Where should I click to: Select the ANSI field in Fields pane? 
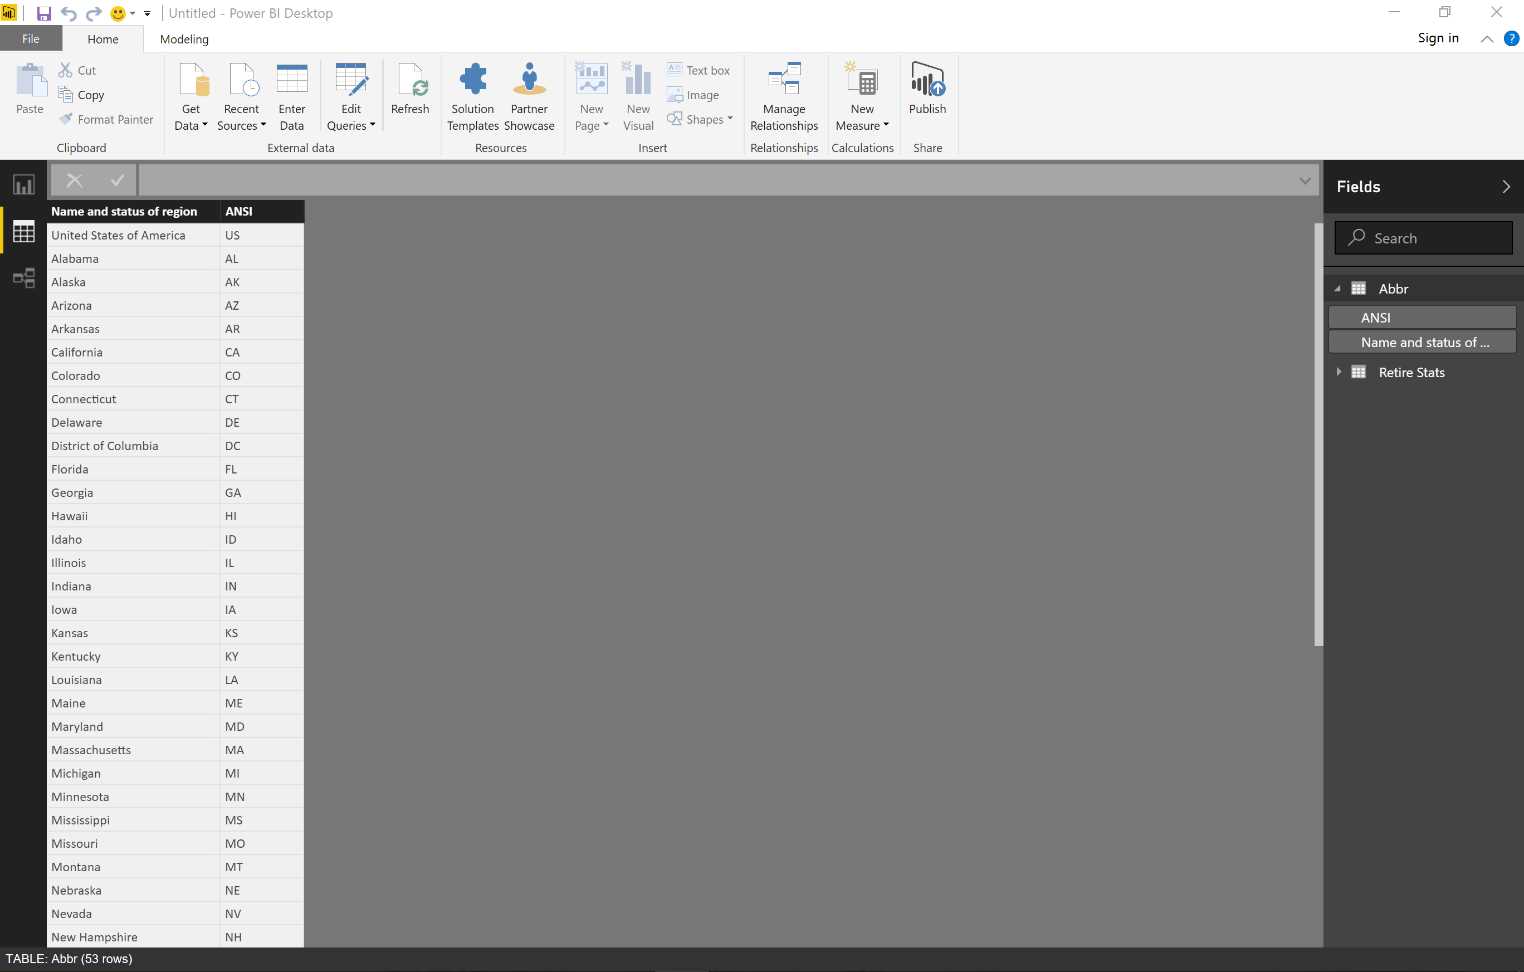(x=1422, y=317)
